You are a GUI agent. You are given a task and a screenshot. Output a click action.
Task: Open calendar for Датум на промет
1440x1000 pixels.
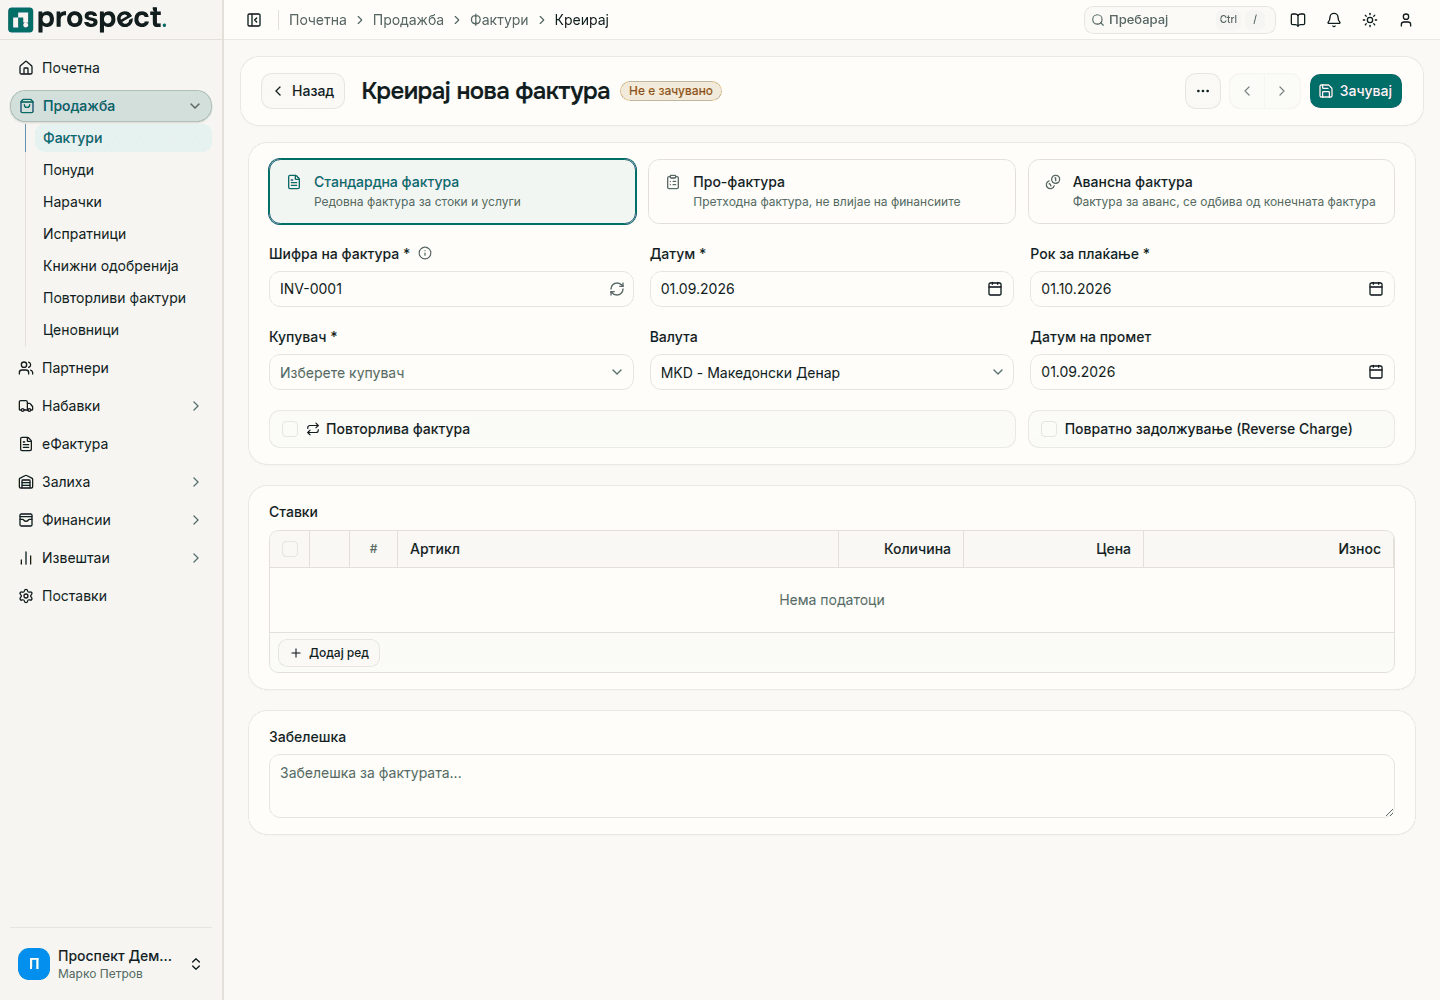1376,372
